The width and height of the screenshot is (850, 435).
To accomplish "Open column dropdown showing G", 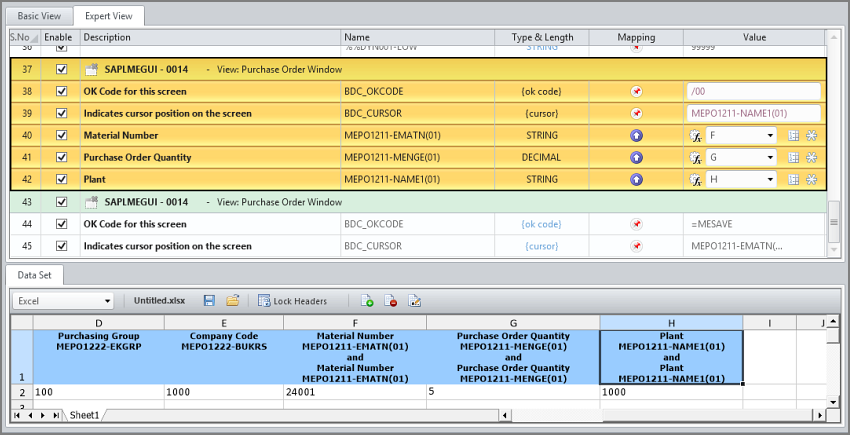I will click(741, 157).
